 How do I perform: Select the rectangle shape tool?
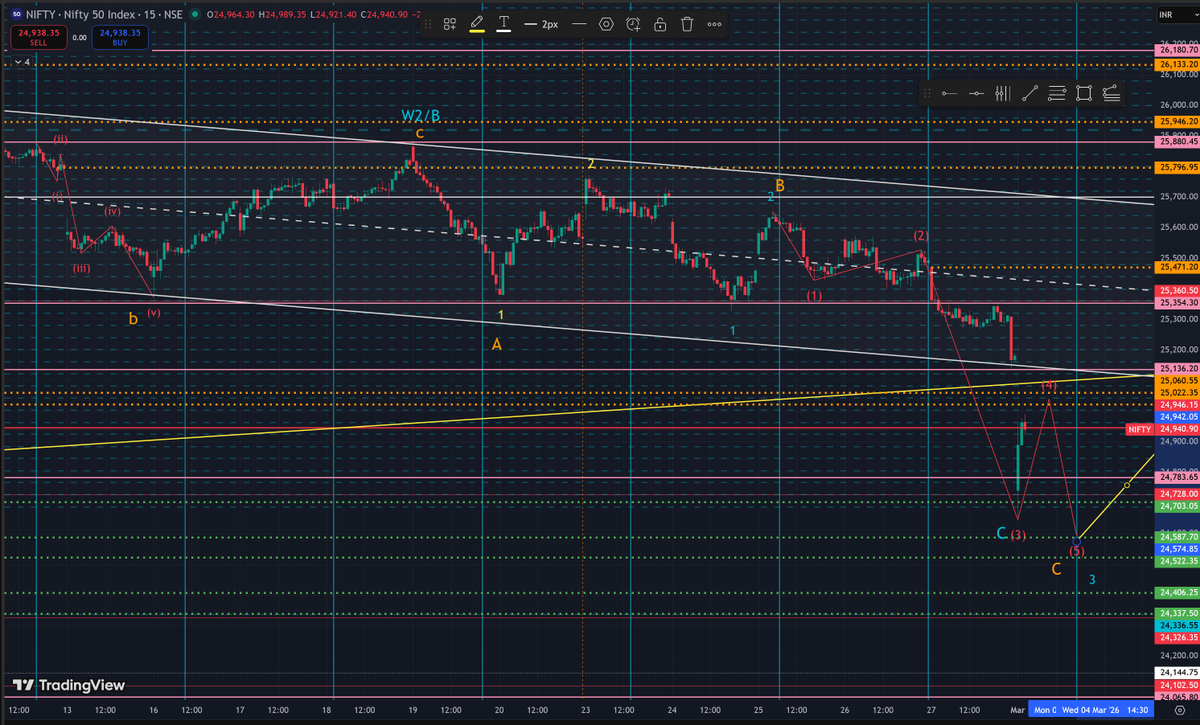tap(1084, 93)
